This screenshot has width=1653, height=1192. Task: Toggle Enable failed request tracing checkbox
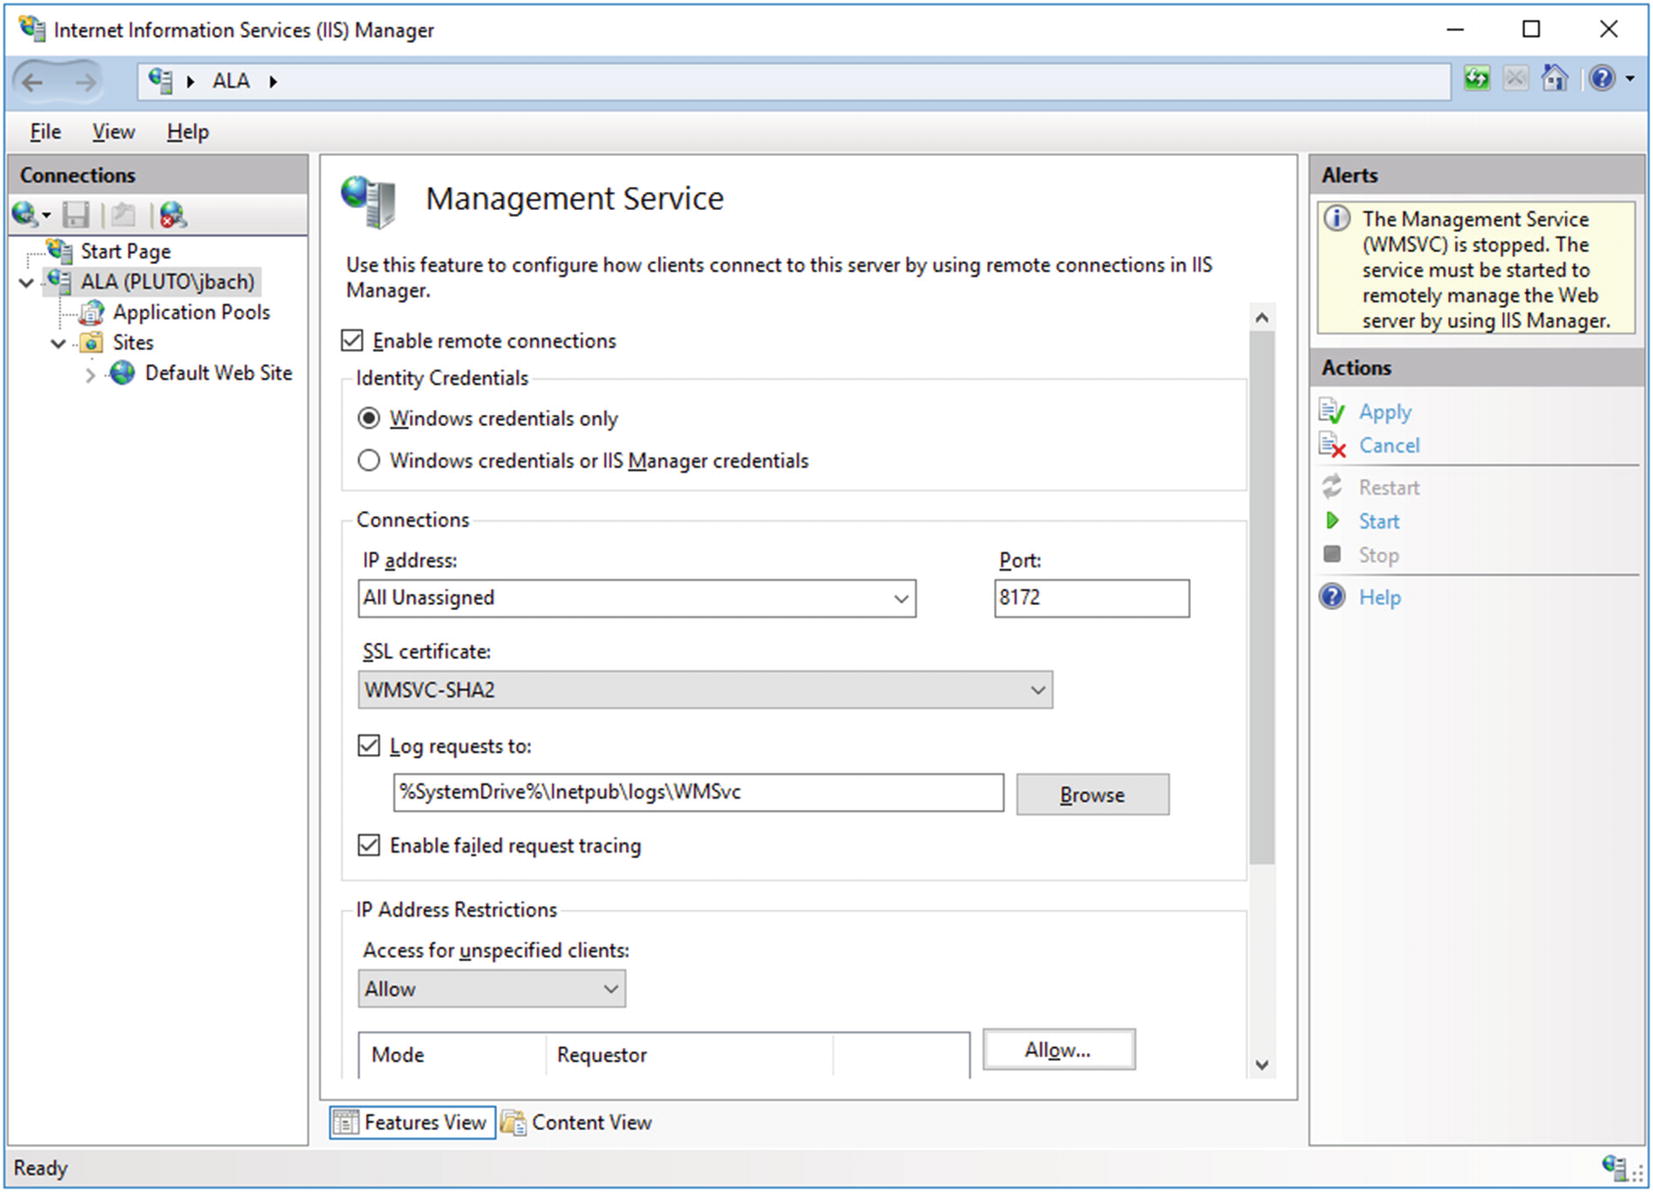369,845
